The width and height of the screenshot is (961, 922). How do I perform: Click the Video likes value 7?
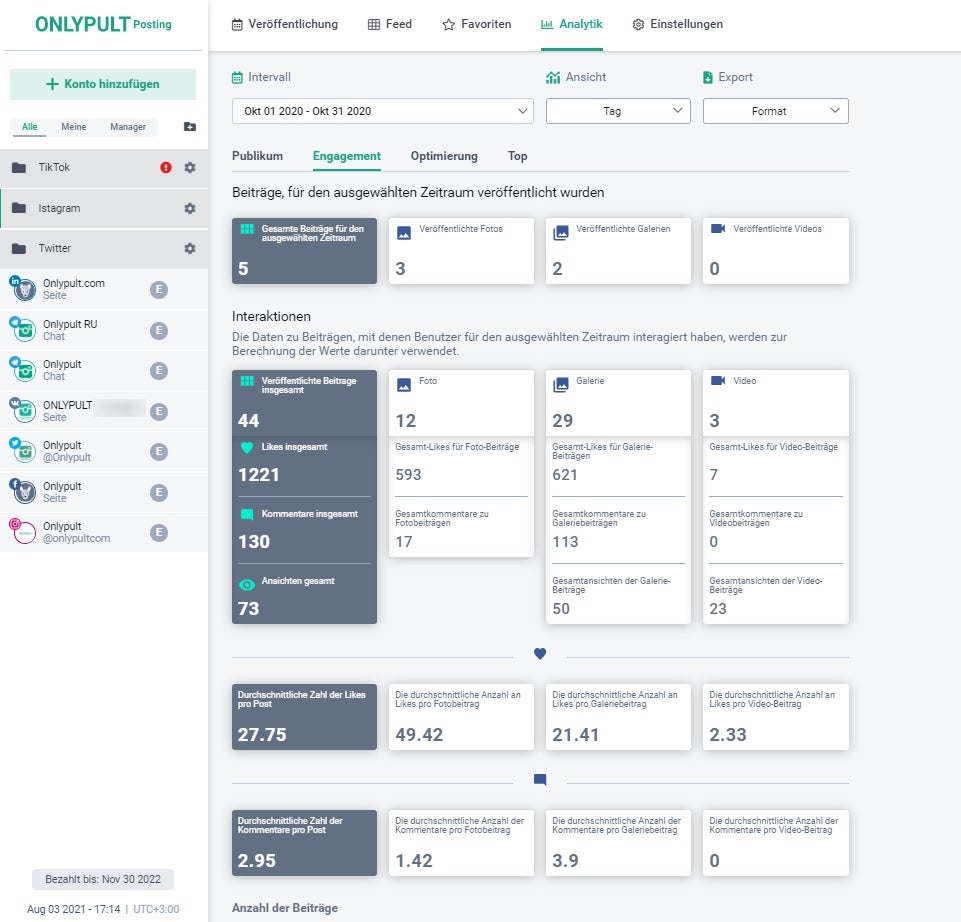[713, 475]
